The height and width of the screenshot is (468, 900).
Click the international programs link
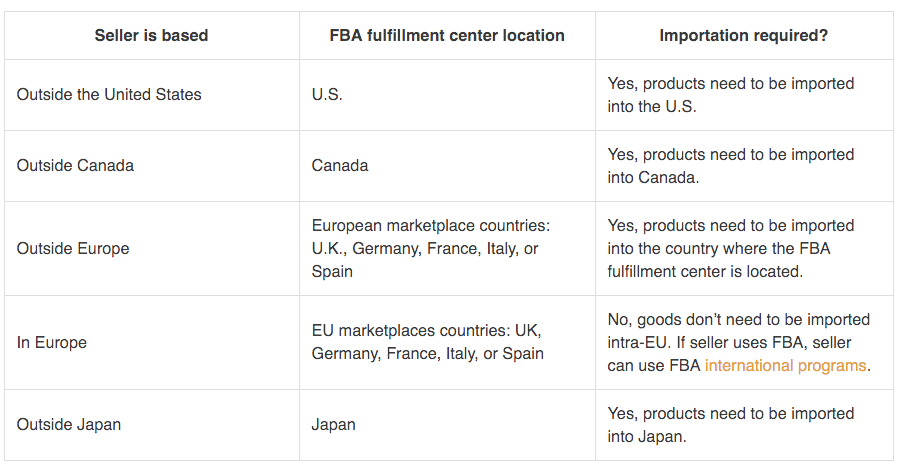pos(785,366)
